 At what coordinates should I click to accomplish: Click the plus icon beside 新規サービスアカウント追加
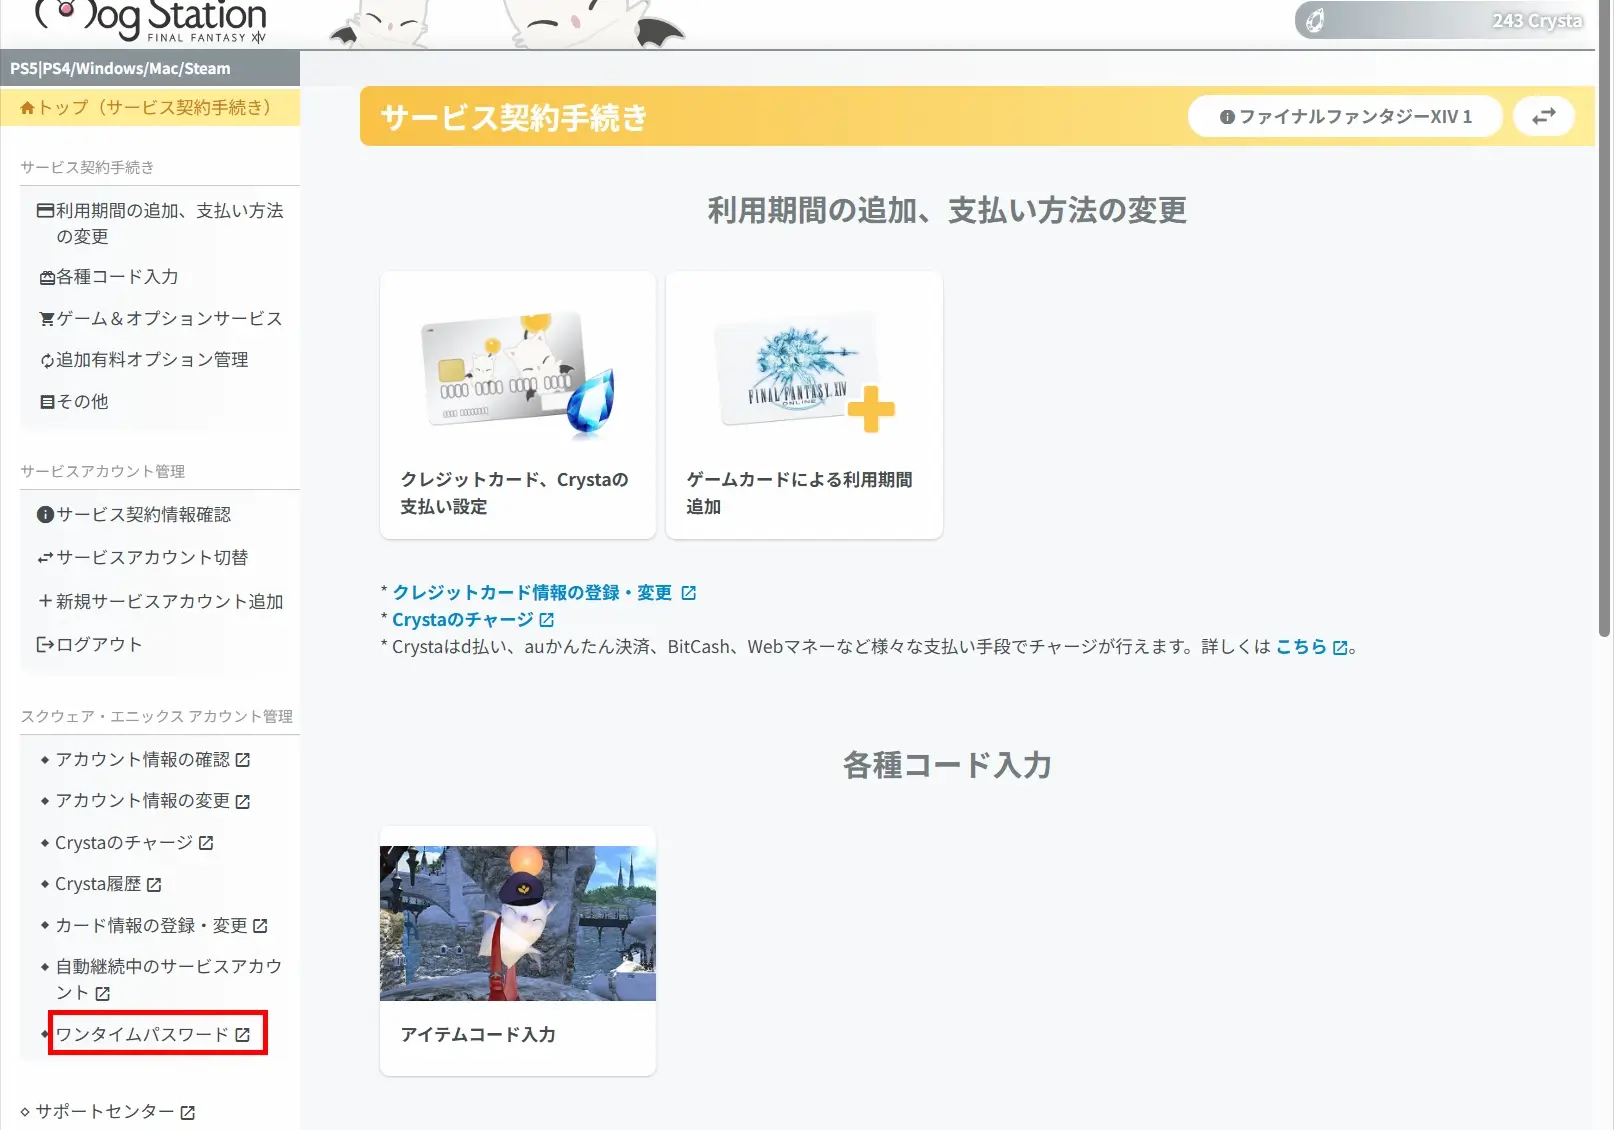pos(45,601)
